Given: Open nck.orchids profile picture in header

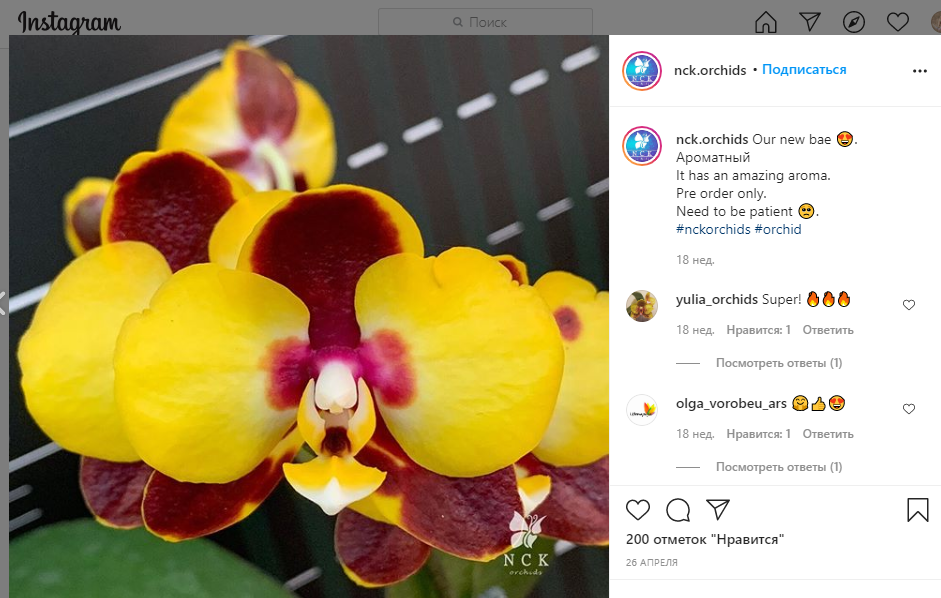Looking at the screenshot, I should pyautogui.click(x=642, y=70).
